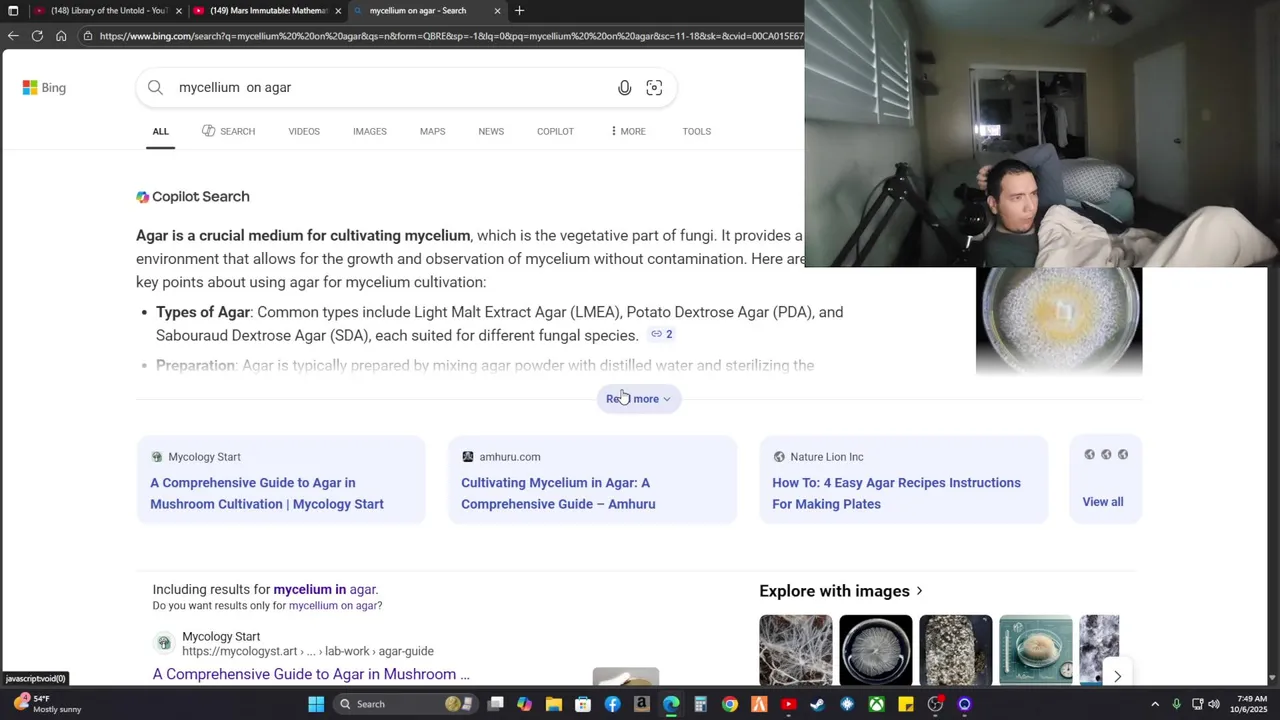Open visual search camera icon
The width and height of the screenshot is (1280, 720).
[x=654, y=88]
